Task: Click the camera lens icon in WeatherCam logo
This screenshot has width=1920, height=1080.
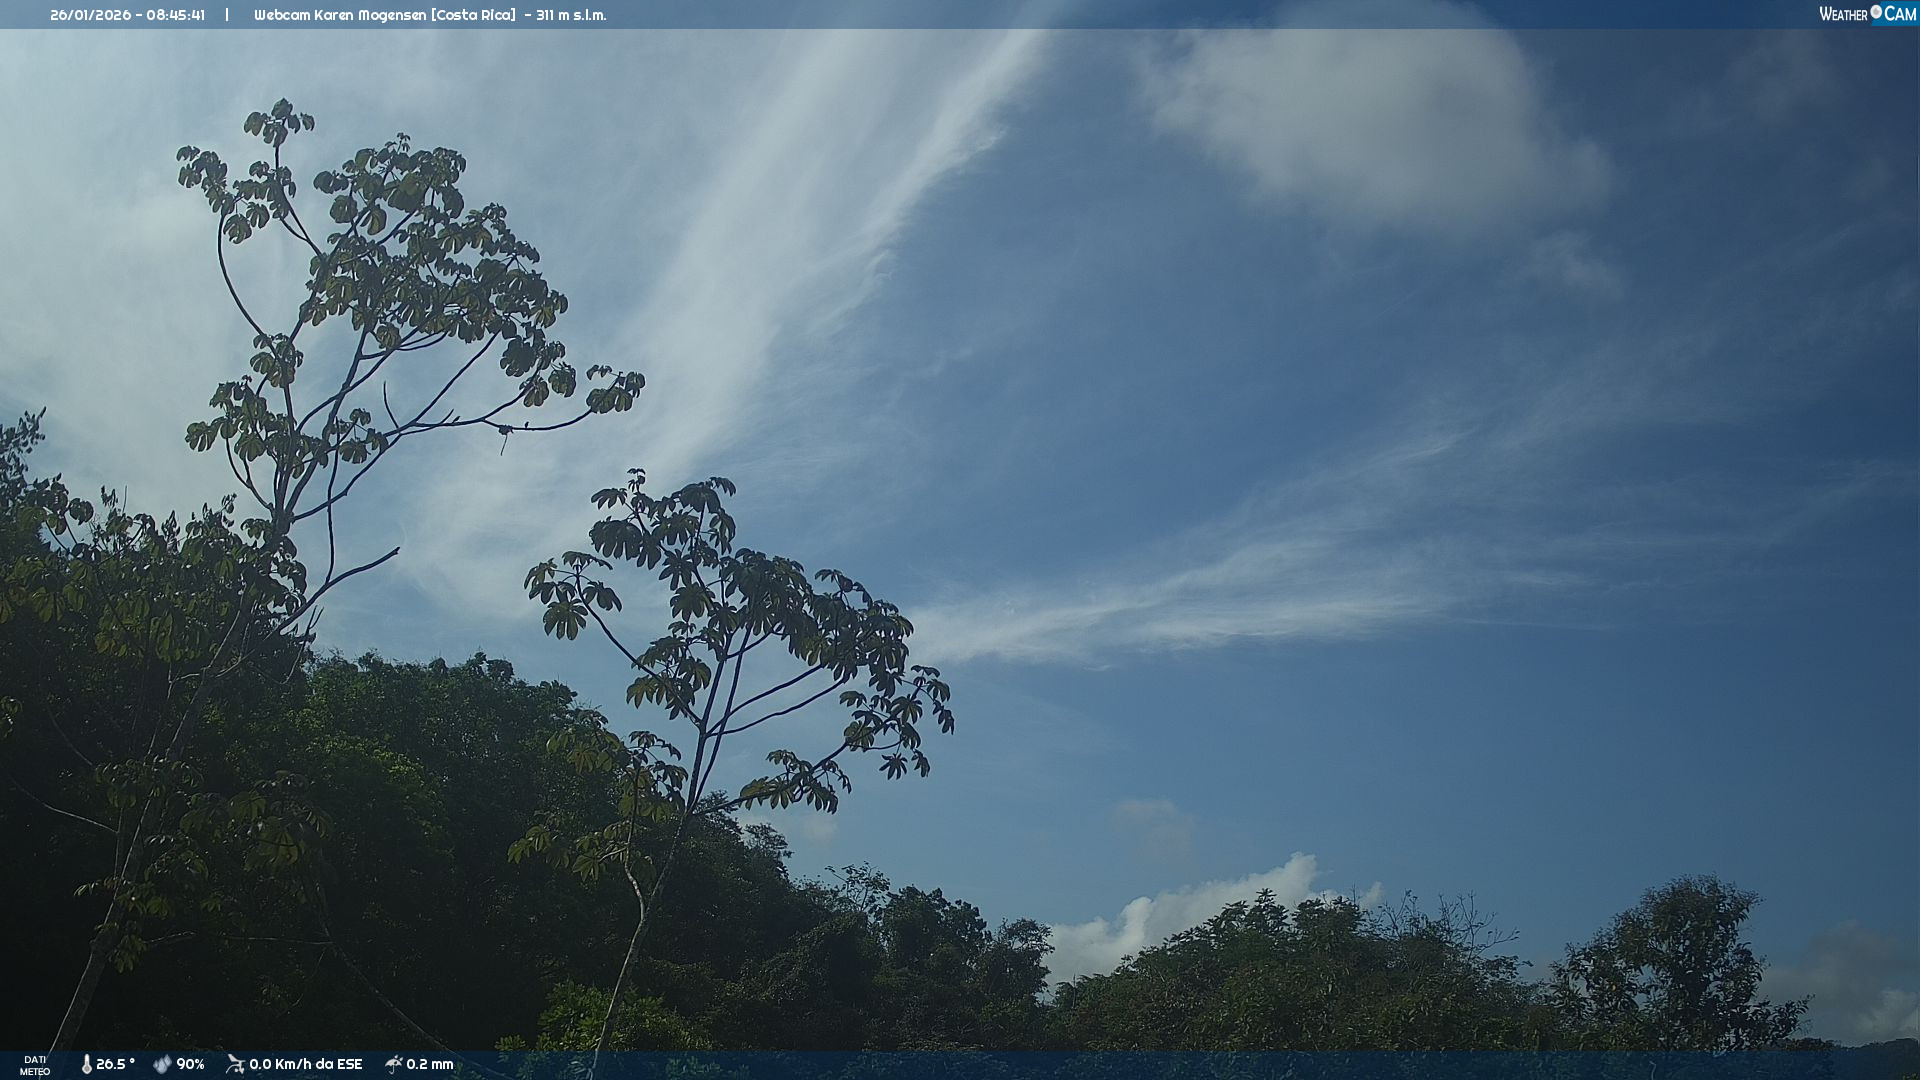Action: point(1876,12)
